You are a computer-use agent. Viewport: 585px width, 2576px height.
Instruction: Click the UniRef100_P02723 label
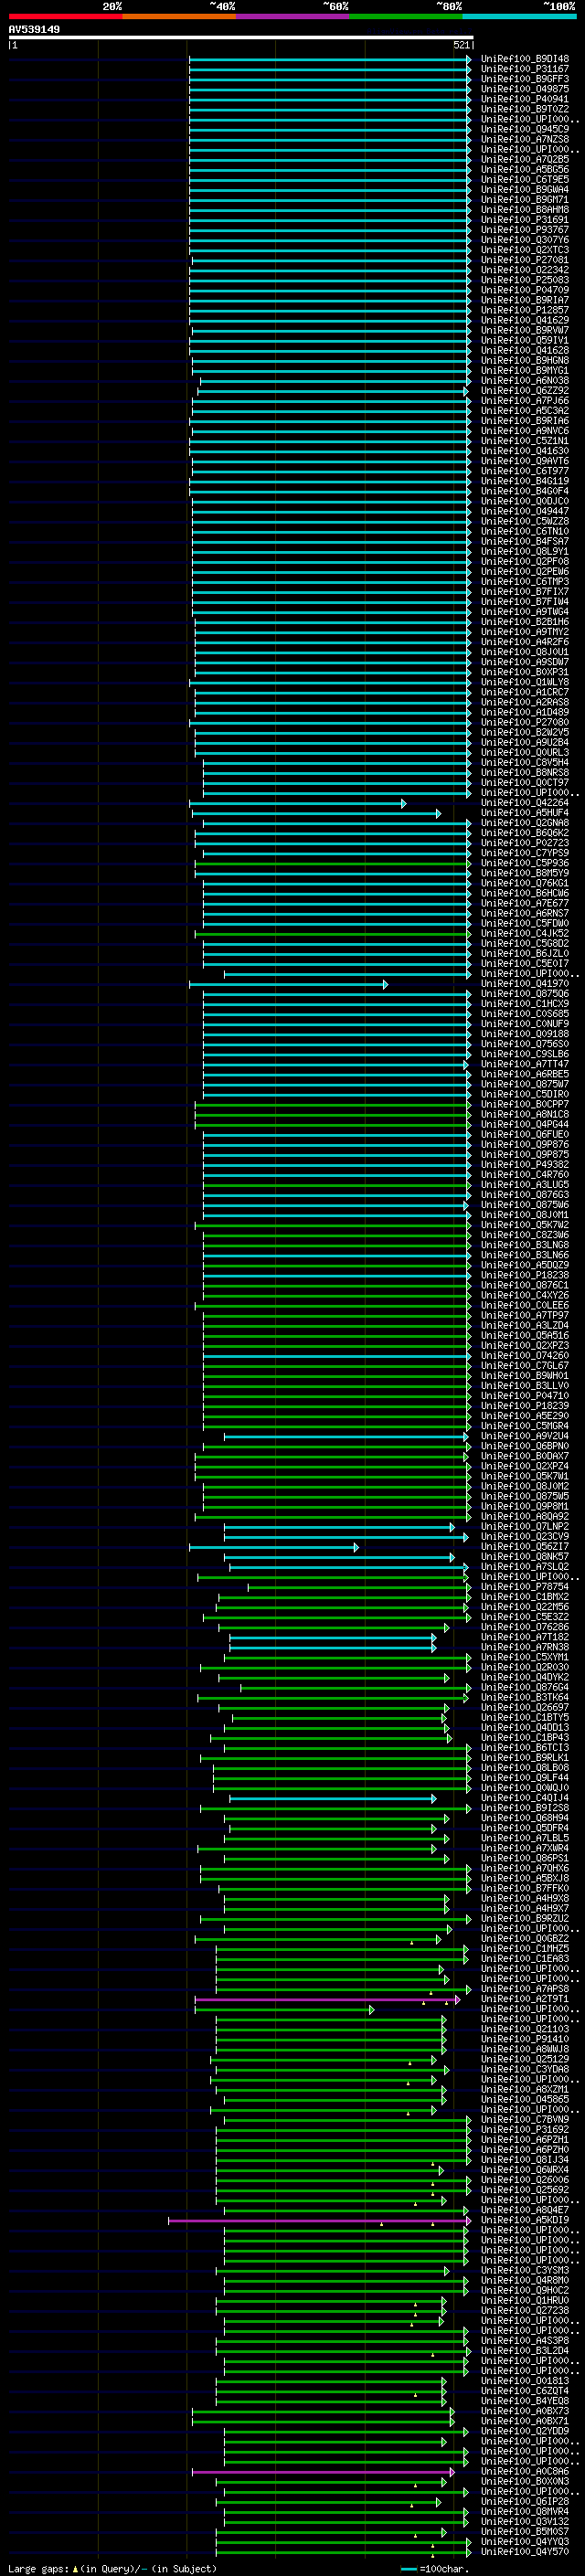[x=525, y=843]
